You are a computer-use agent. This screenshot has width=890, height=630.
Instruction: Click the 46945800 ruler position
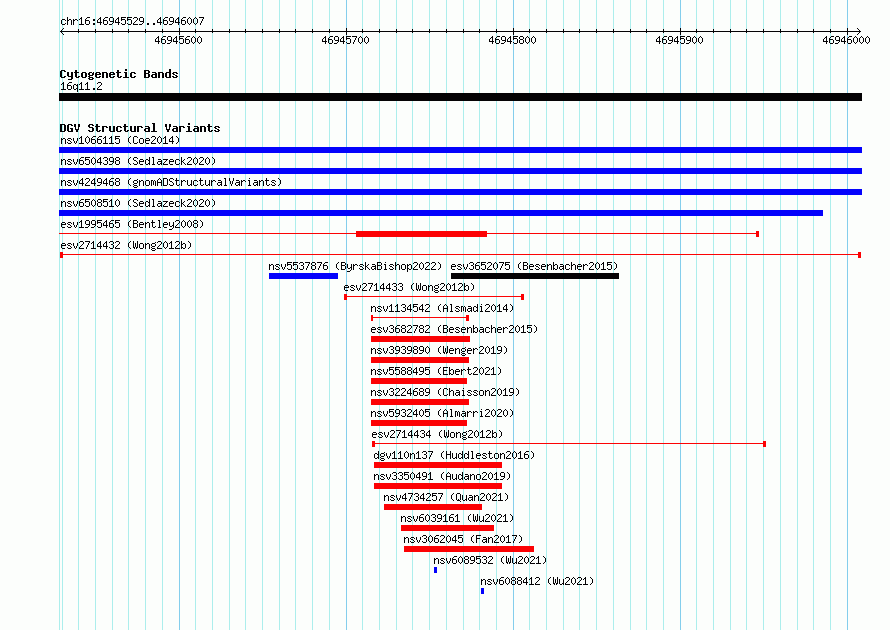[x=512, y=40]
